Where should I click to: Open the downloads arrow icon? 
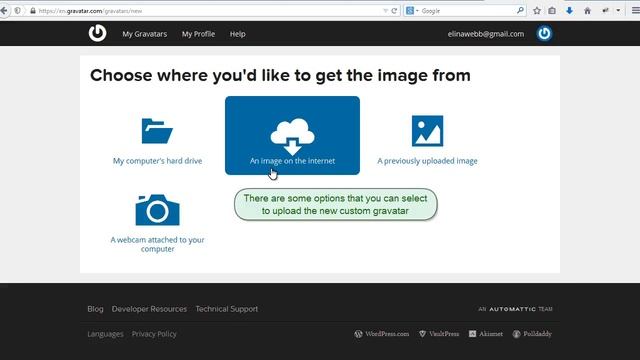pos(569,11)
